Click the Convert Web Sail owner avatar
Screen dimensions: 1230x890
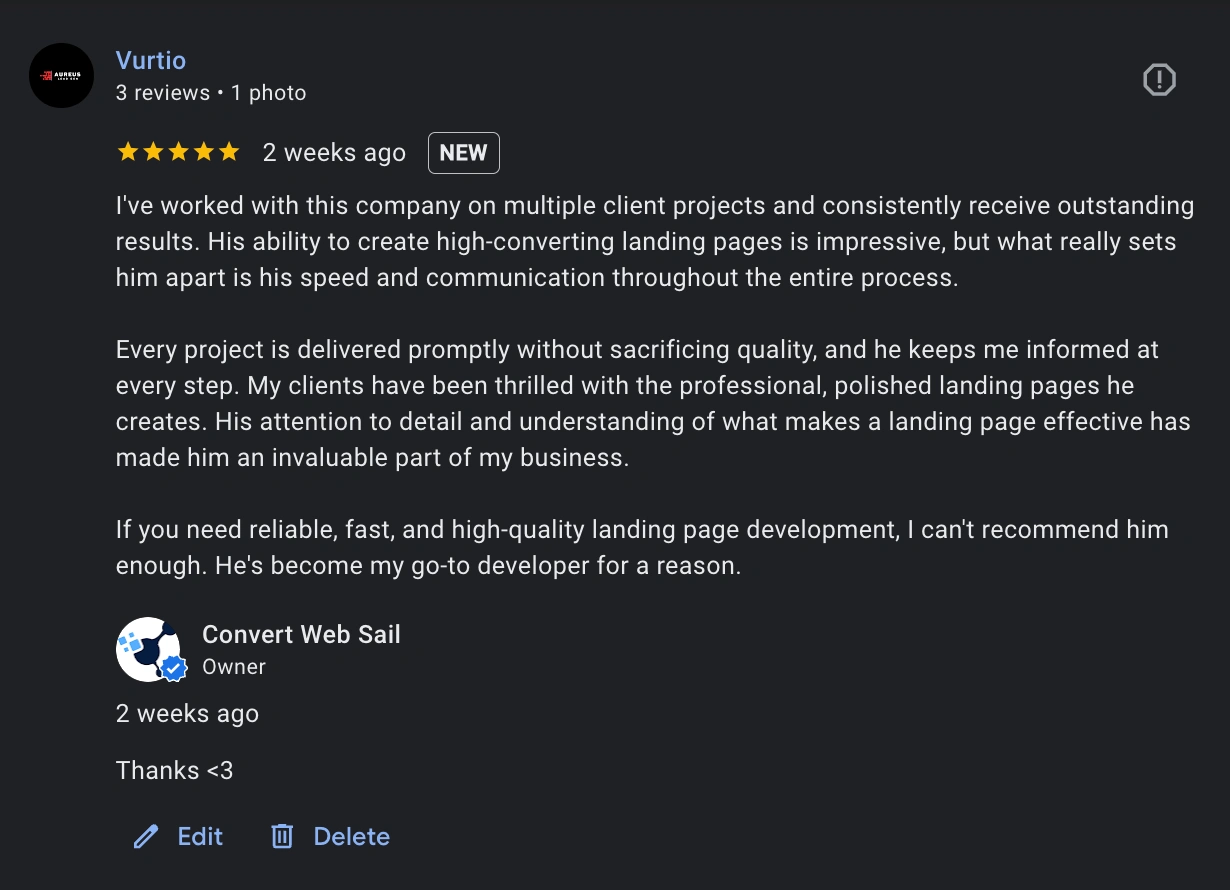coord(150,648)
